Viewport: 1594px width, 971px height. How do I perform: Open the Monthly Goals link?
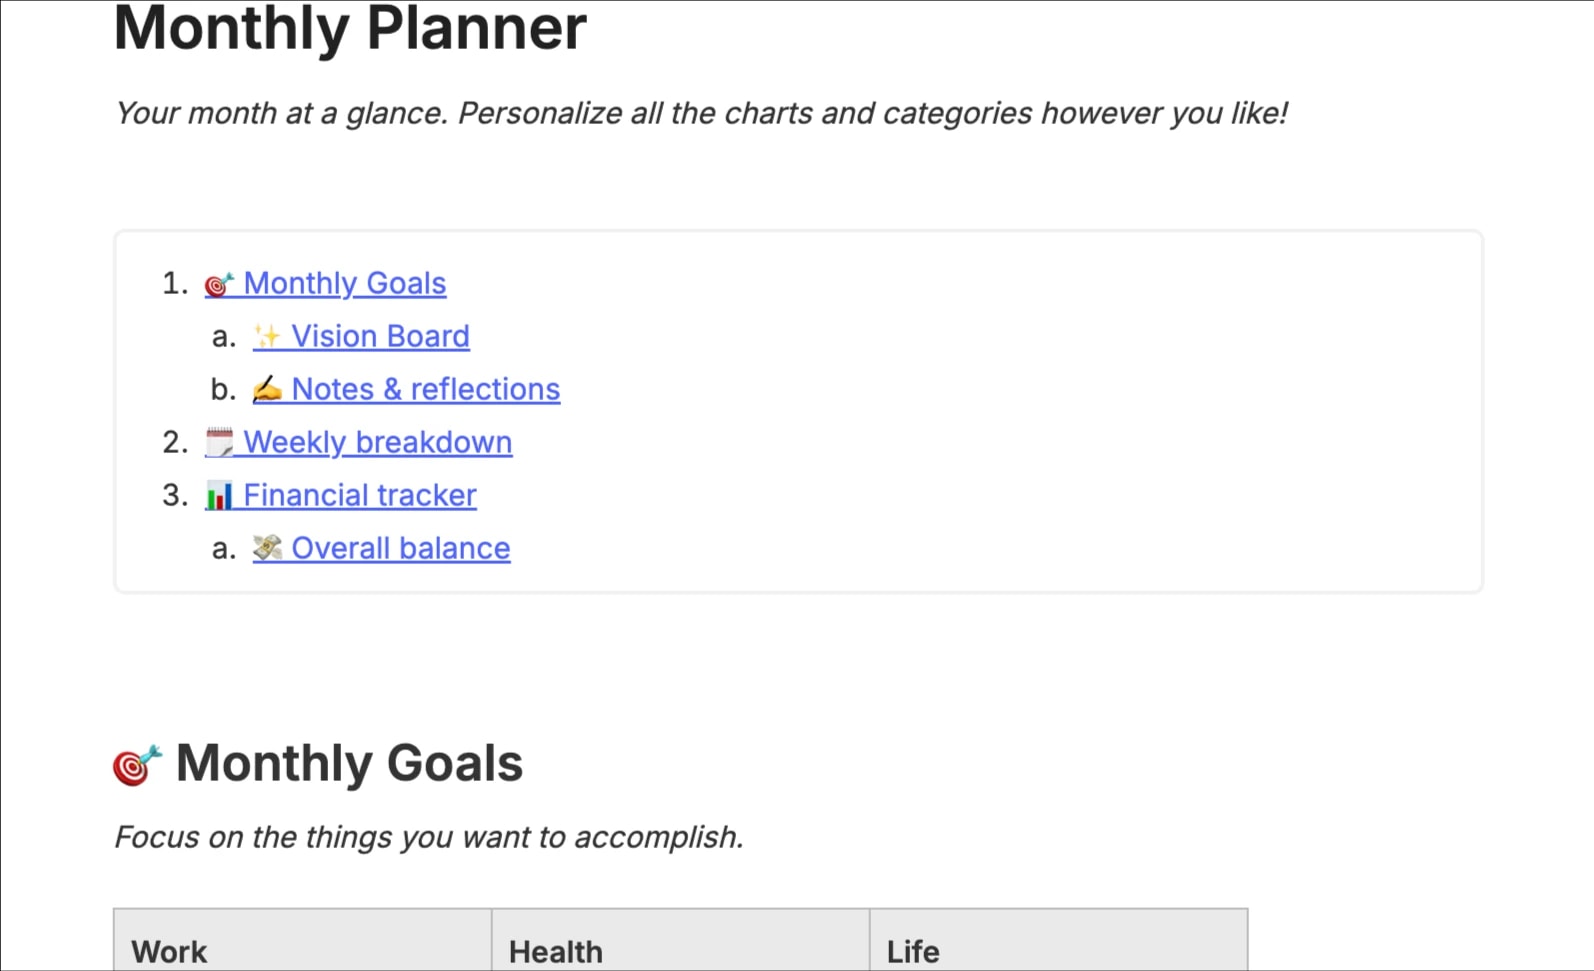[x=345, y=284]
